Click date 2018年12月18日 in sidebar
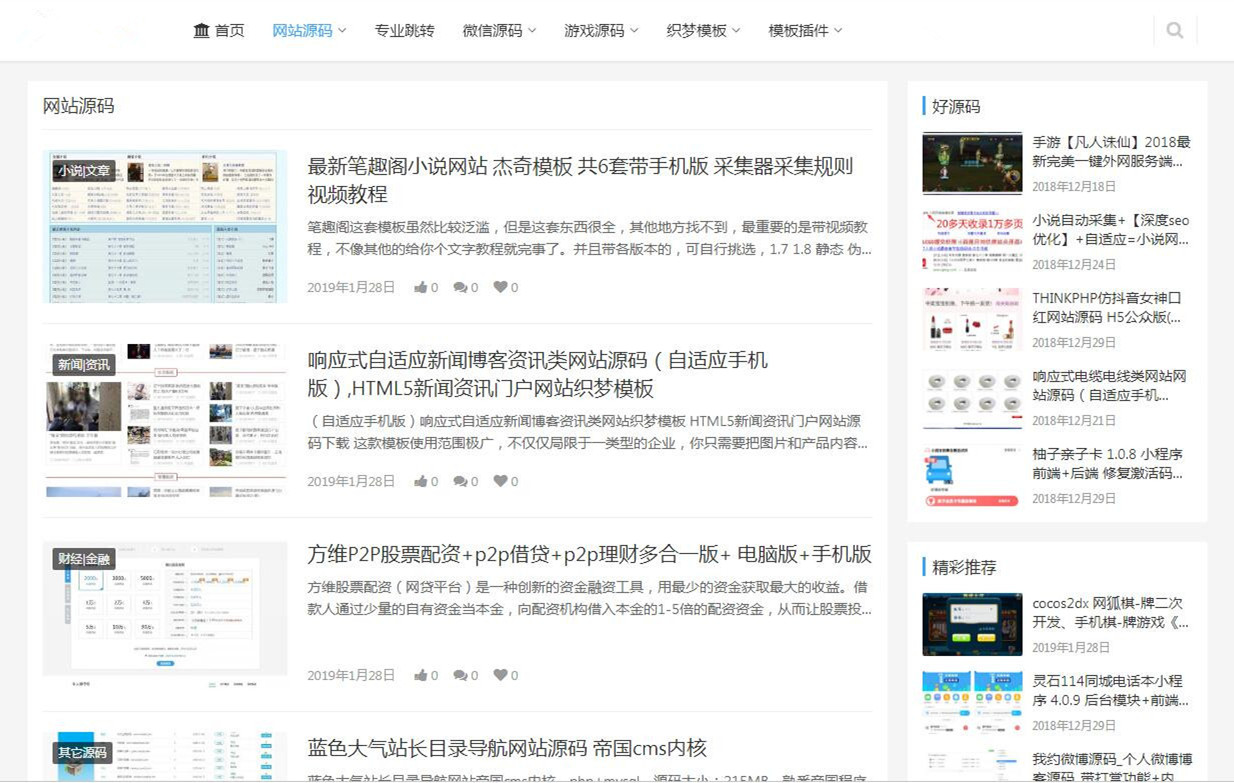Viewport: 1234px width, 783px height. tap(1074, 186)
